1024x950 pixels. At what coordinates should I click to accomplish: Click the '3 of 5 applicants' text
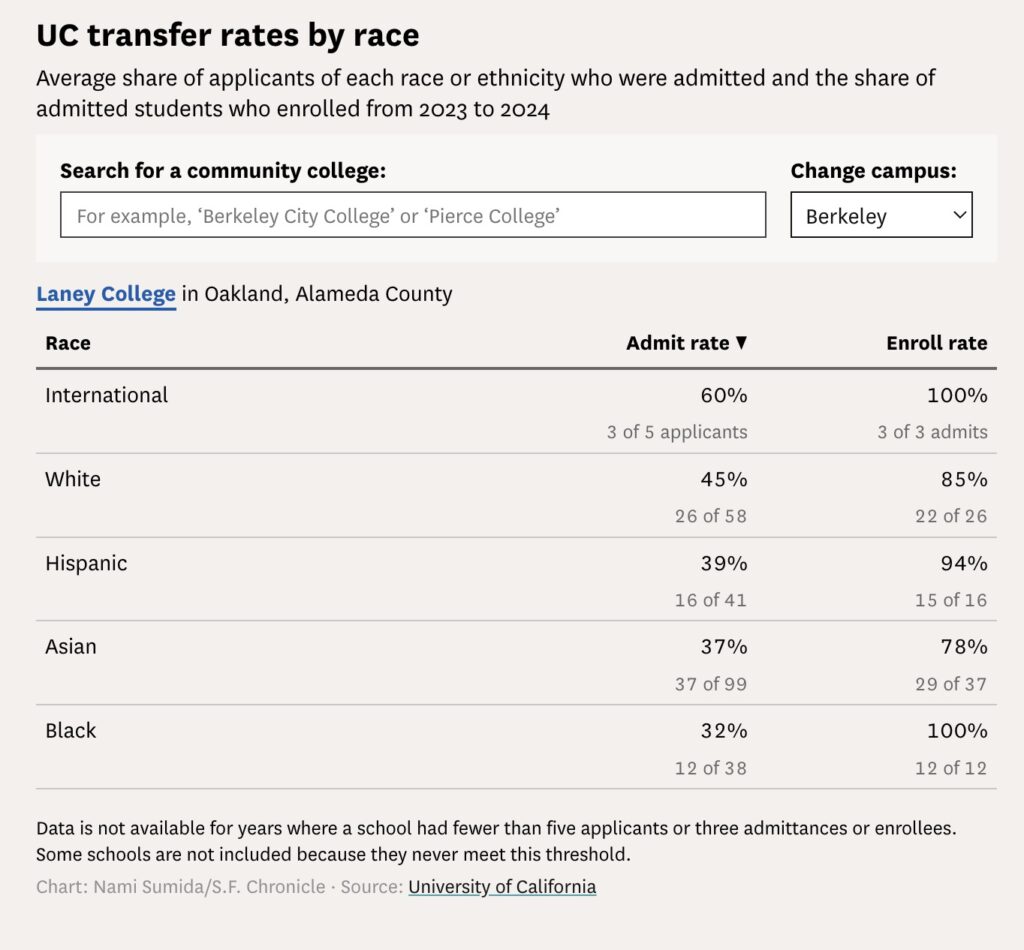coord(677,432)
